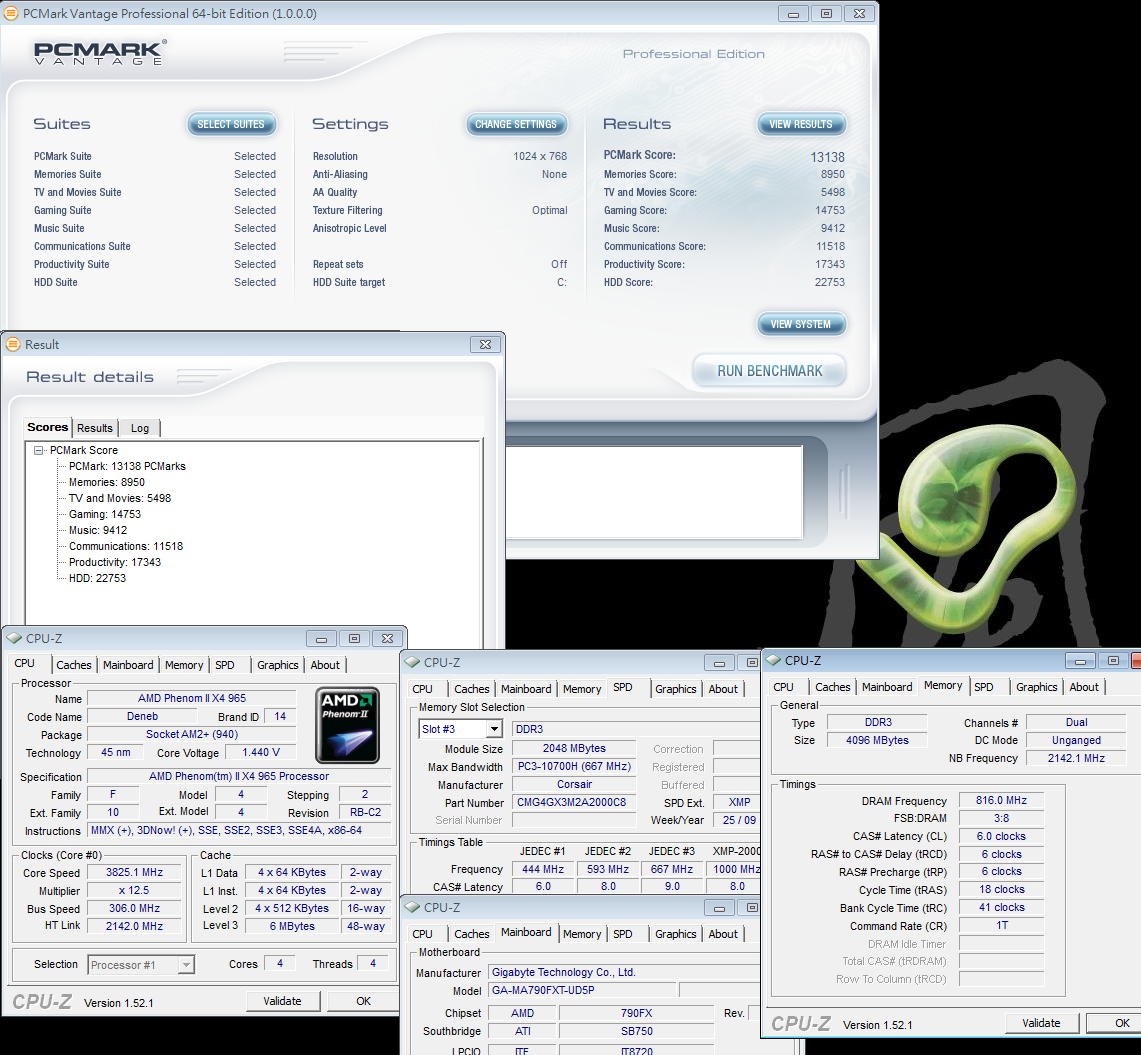Click the motherboard Model field GA-MA790FXT-UD5P
1141x1055 pixels.
[x=583, y=990]
